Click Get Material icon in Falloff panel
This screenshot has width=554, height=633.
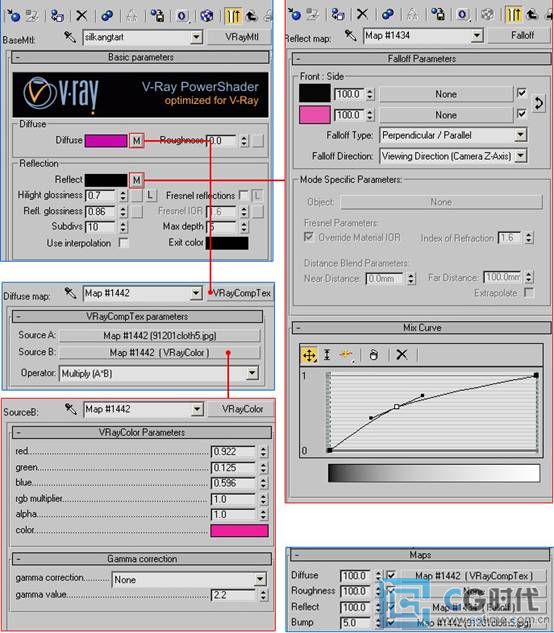(294, 15)
